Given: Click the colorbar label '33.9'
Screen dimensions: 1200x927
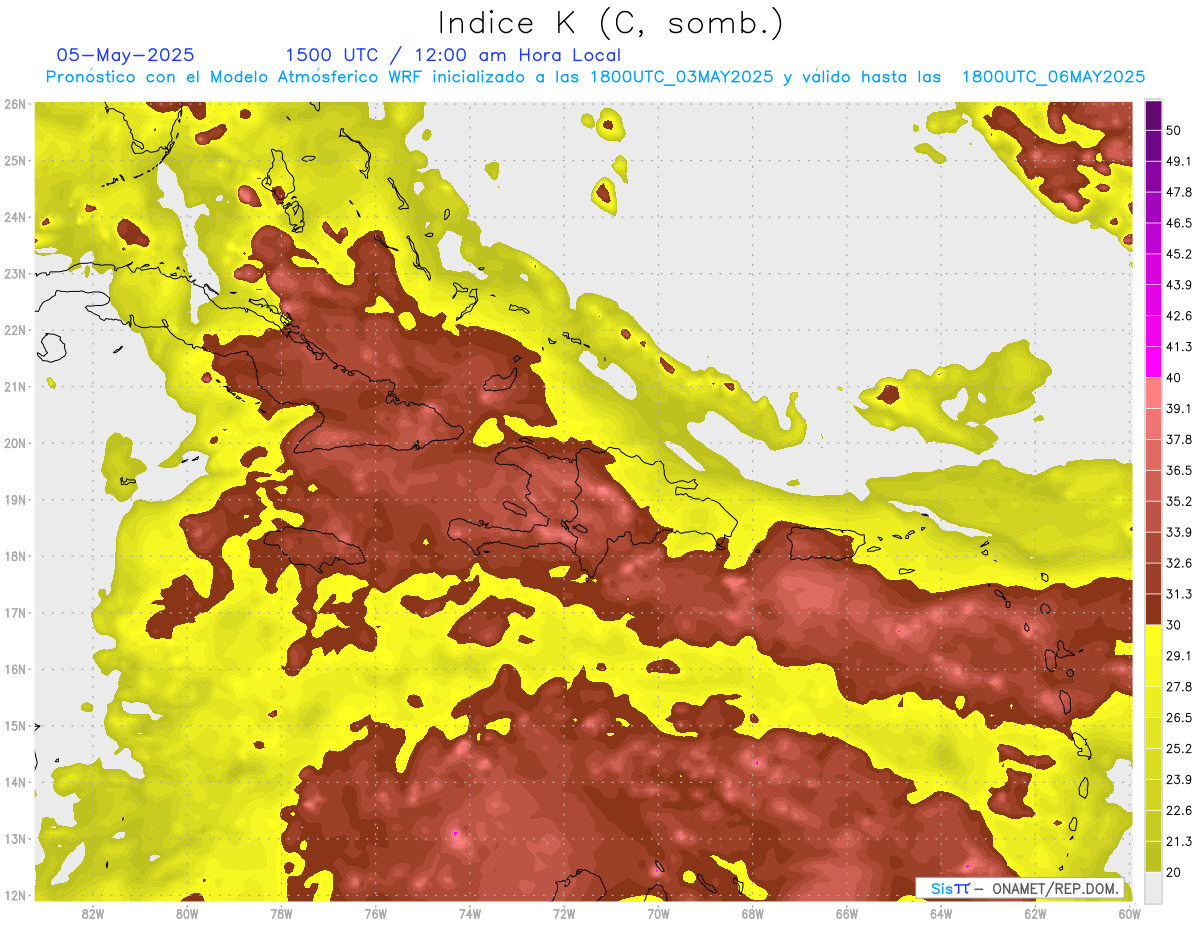Looking at the screenshot, I should [1179, 532].
